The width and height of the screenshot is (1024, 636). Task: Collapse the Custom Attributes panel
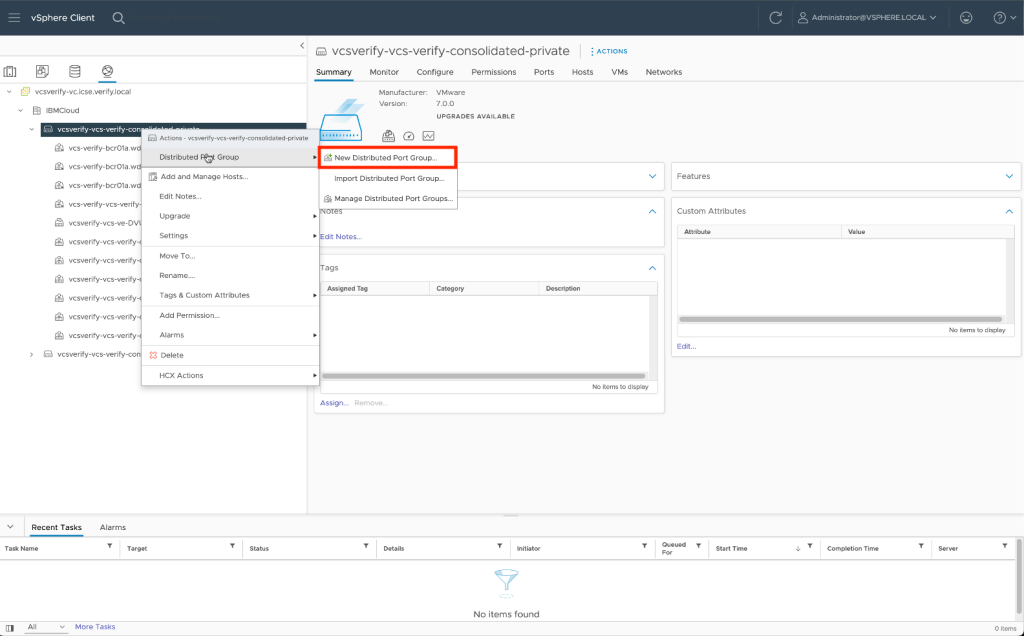1009,211
